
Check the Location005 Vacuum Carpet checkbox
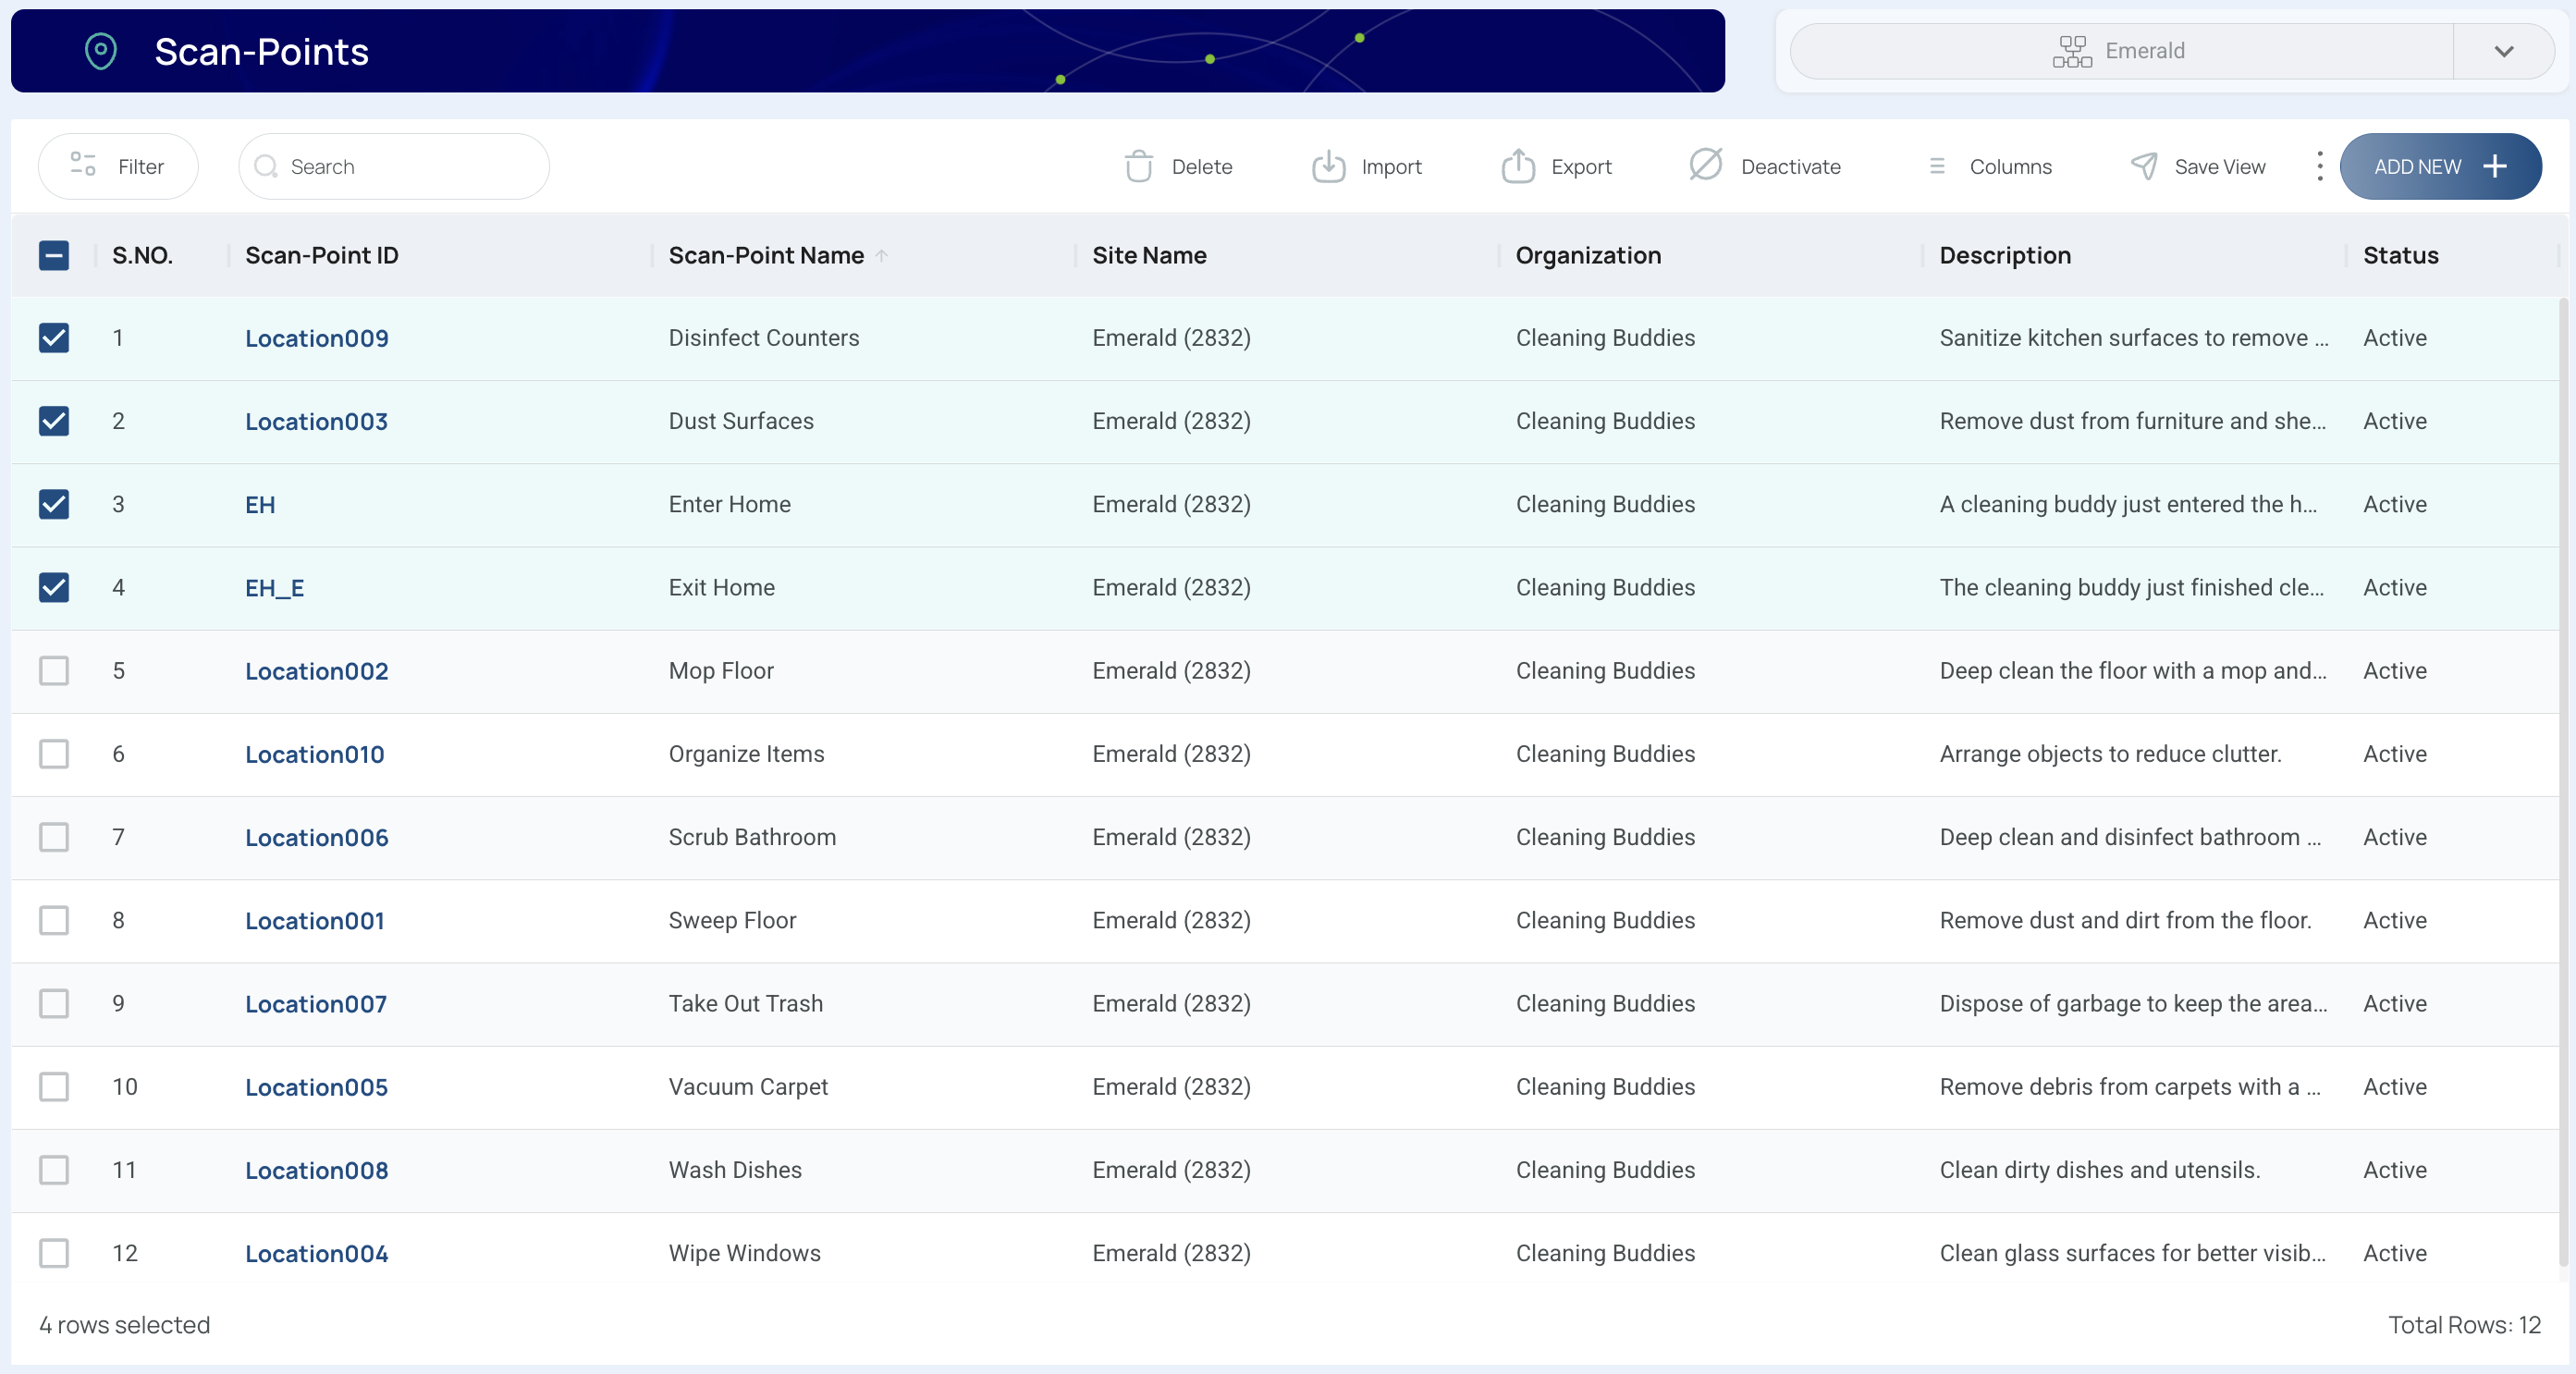click(54, 1086)
